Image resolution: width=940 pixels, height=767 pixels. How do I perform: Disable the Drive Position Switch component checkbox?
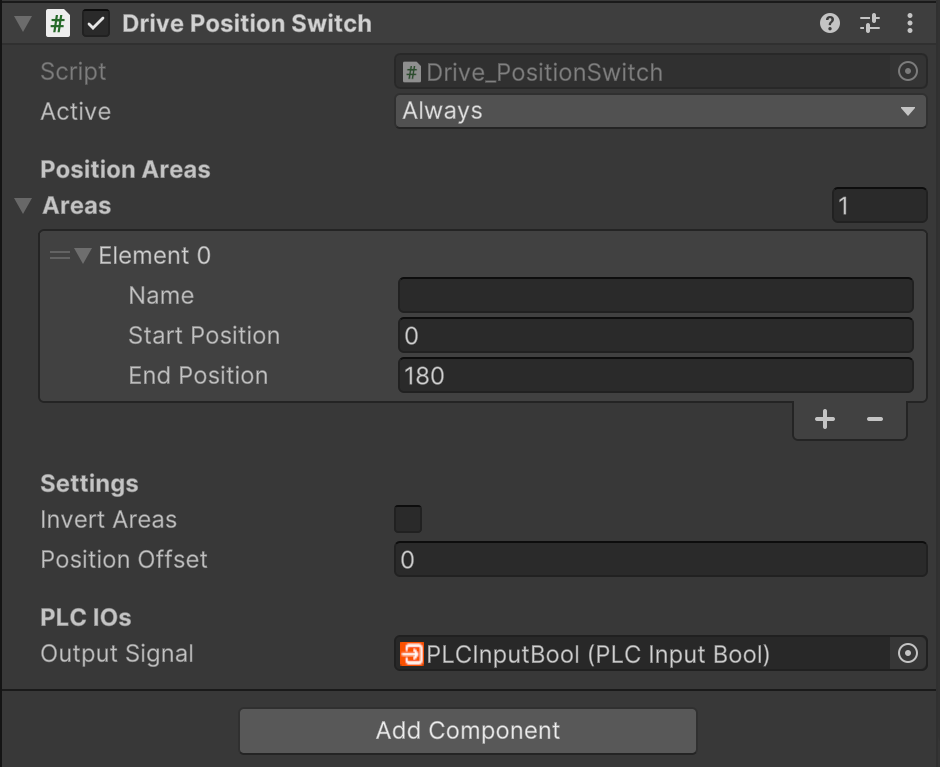[x=96, y=24]
